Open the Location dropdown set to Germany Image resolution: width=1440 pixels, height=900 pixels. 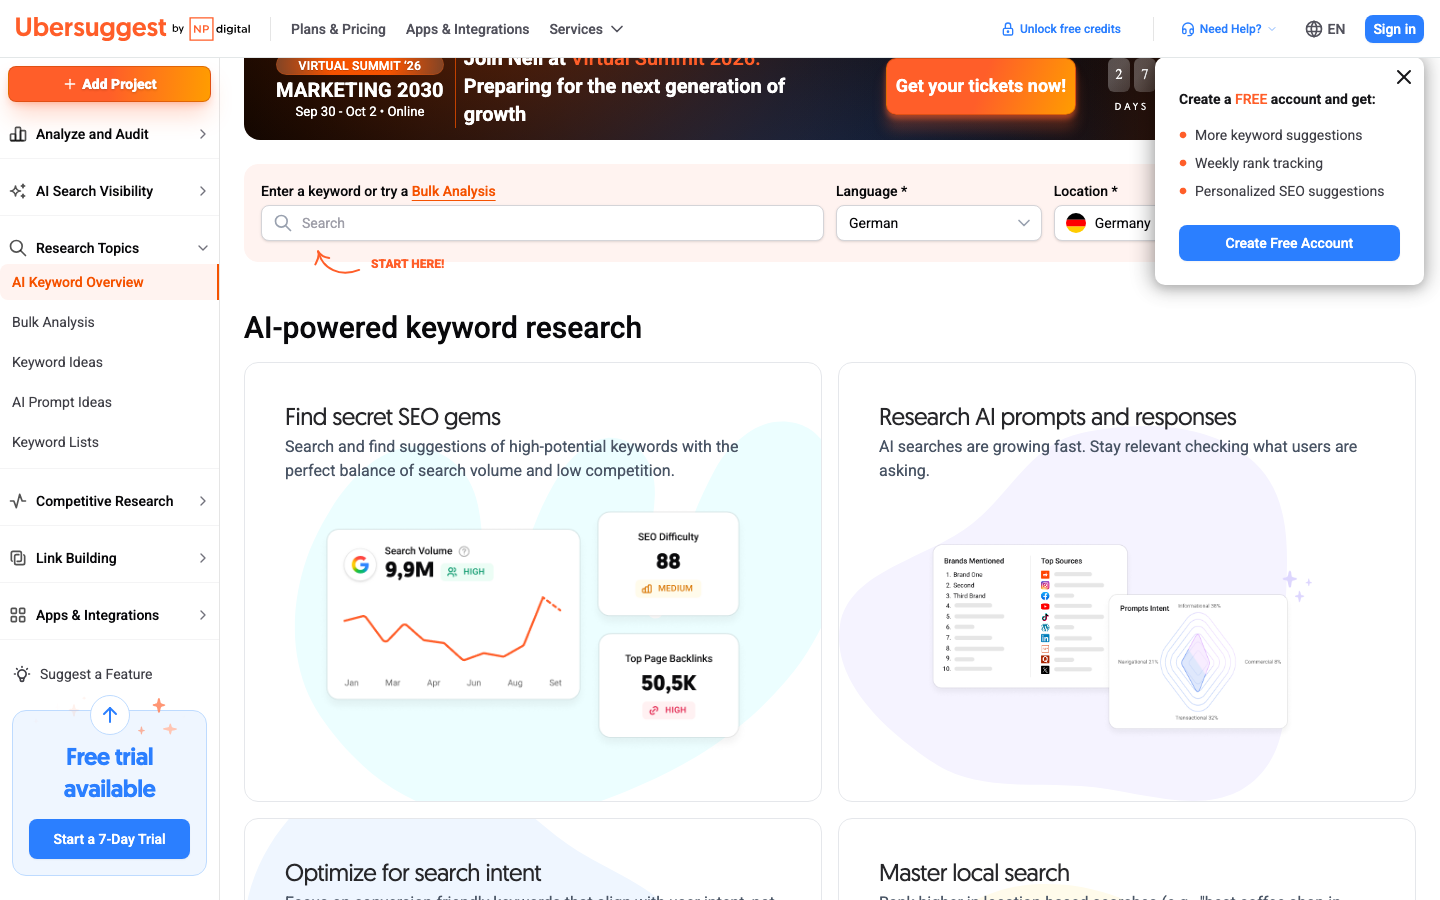(1105, 223)
